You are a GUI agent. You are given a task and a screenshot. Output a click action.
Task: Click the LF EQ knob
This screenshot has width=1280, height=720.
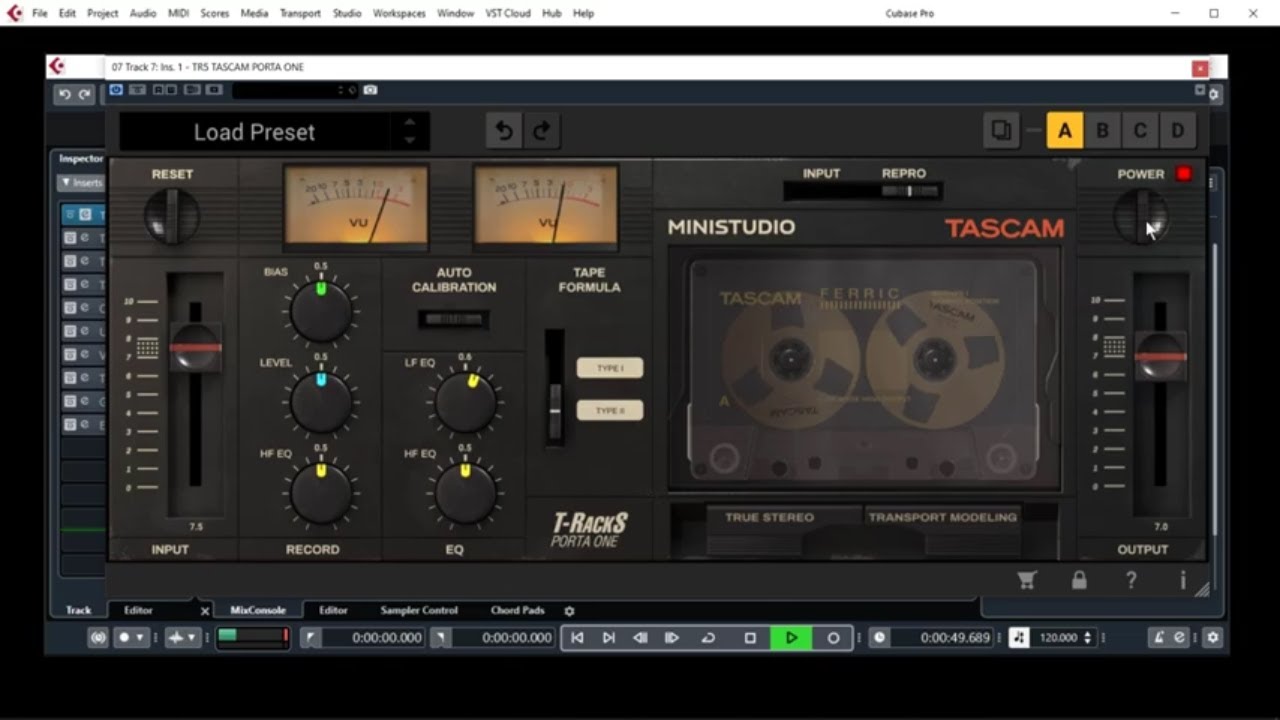465,402
